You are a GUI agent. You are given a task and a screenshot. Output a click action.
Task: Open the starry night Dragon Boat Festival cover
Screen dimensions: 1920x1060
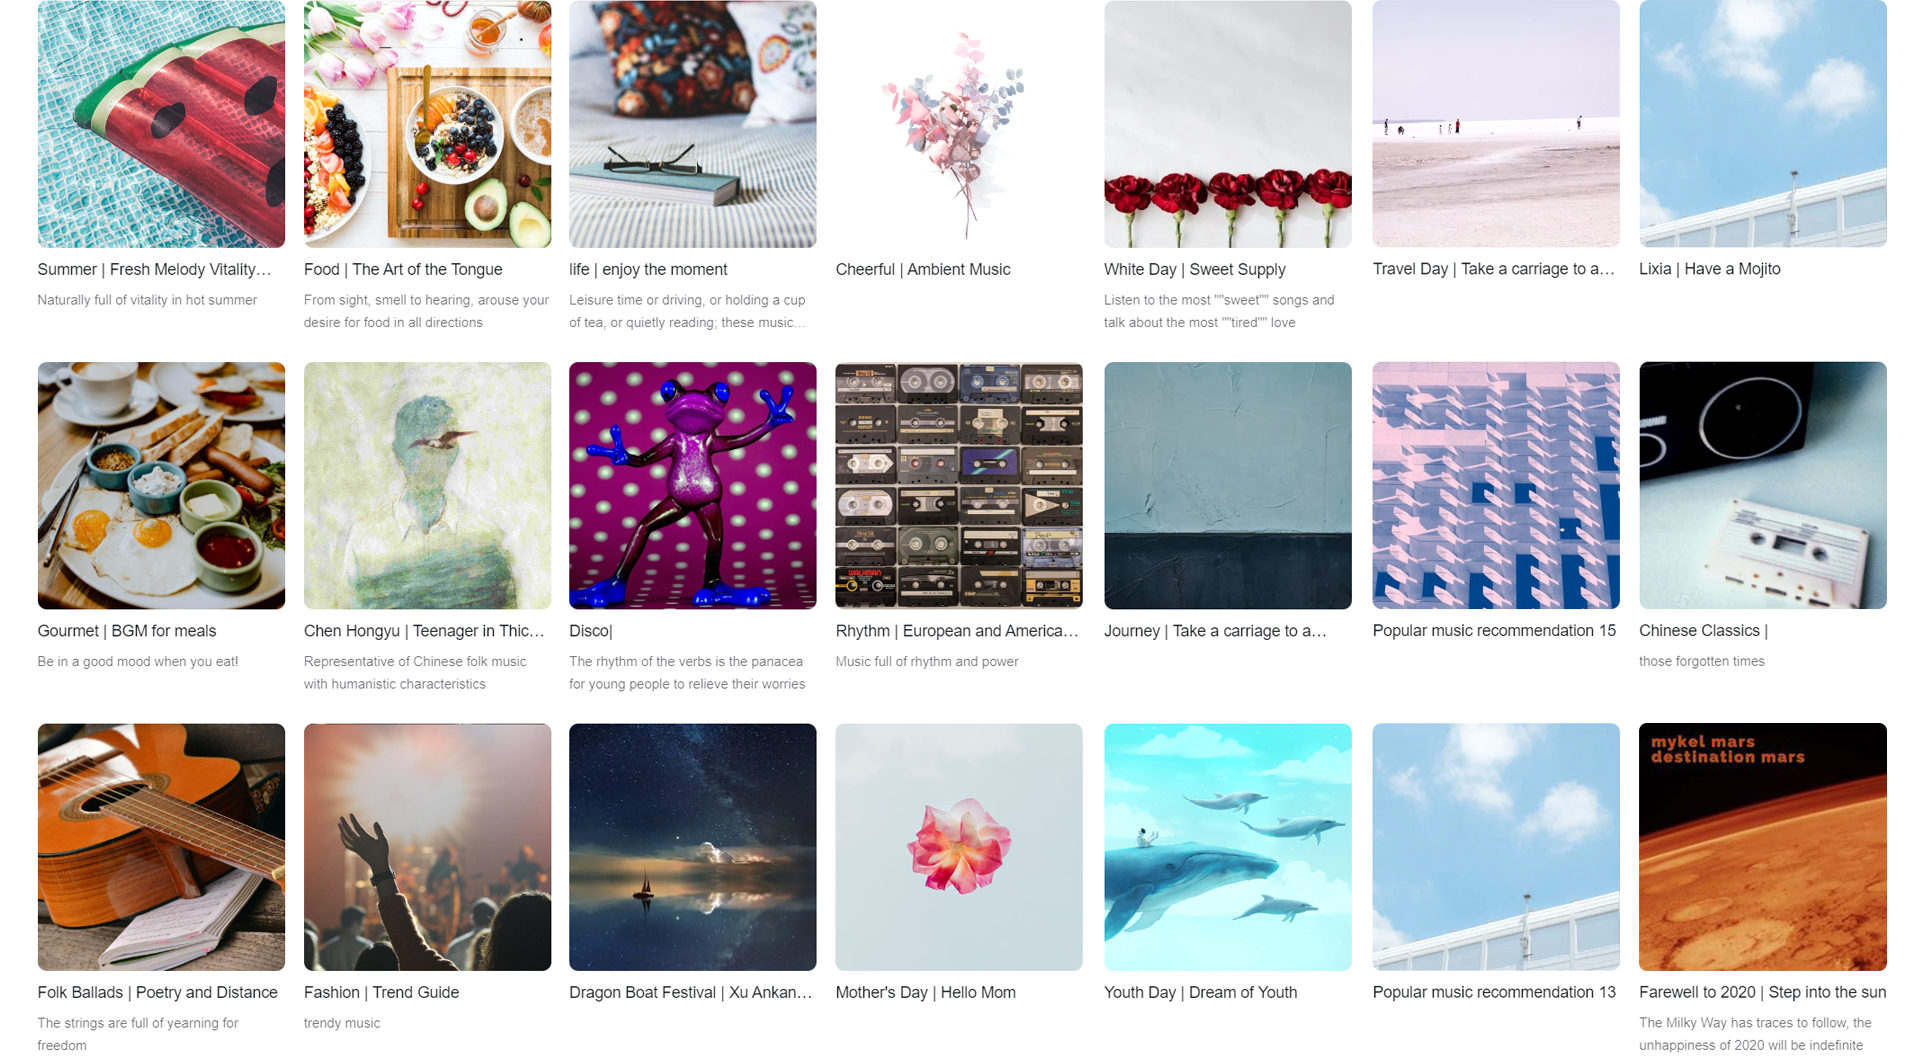[692, 847]
